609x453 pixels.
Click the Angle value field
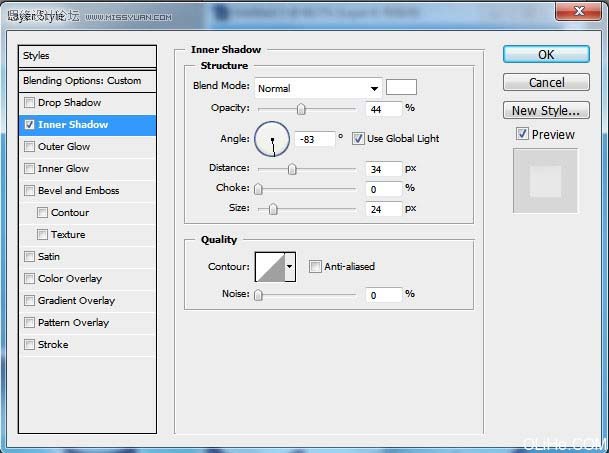pos(315,139)
